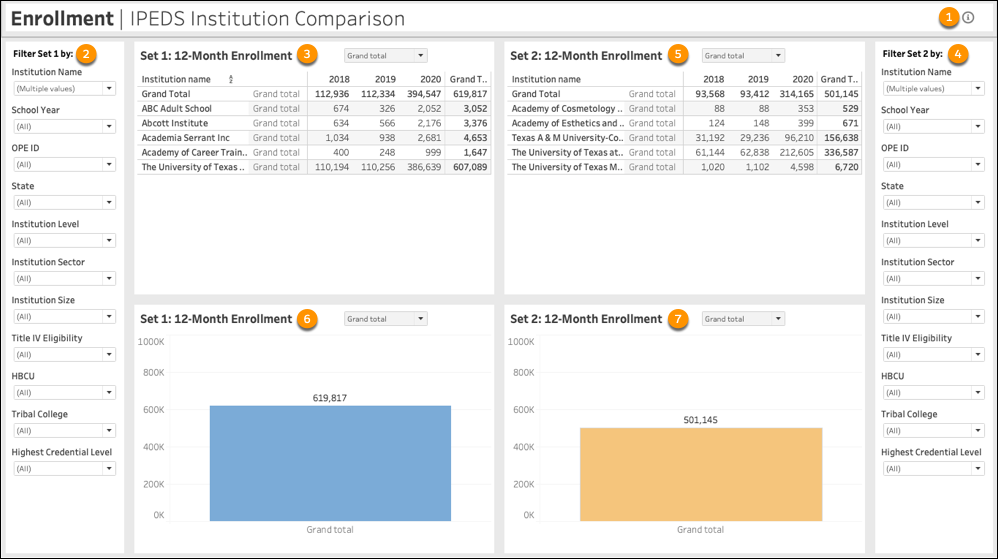Click Institution name header in Set 2 table
998x559 pixels.
546,80
